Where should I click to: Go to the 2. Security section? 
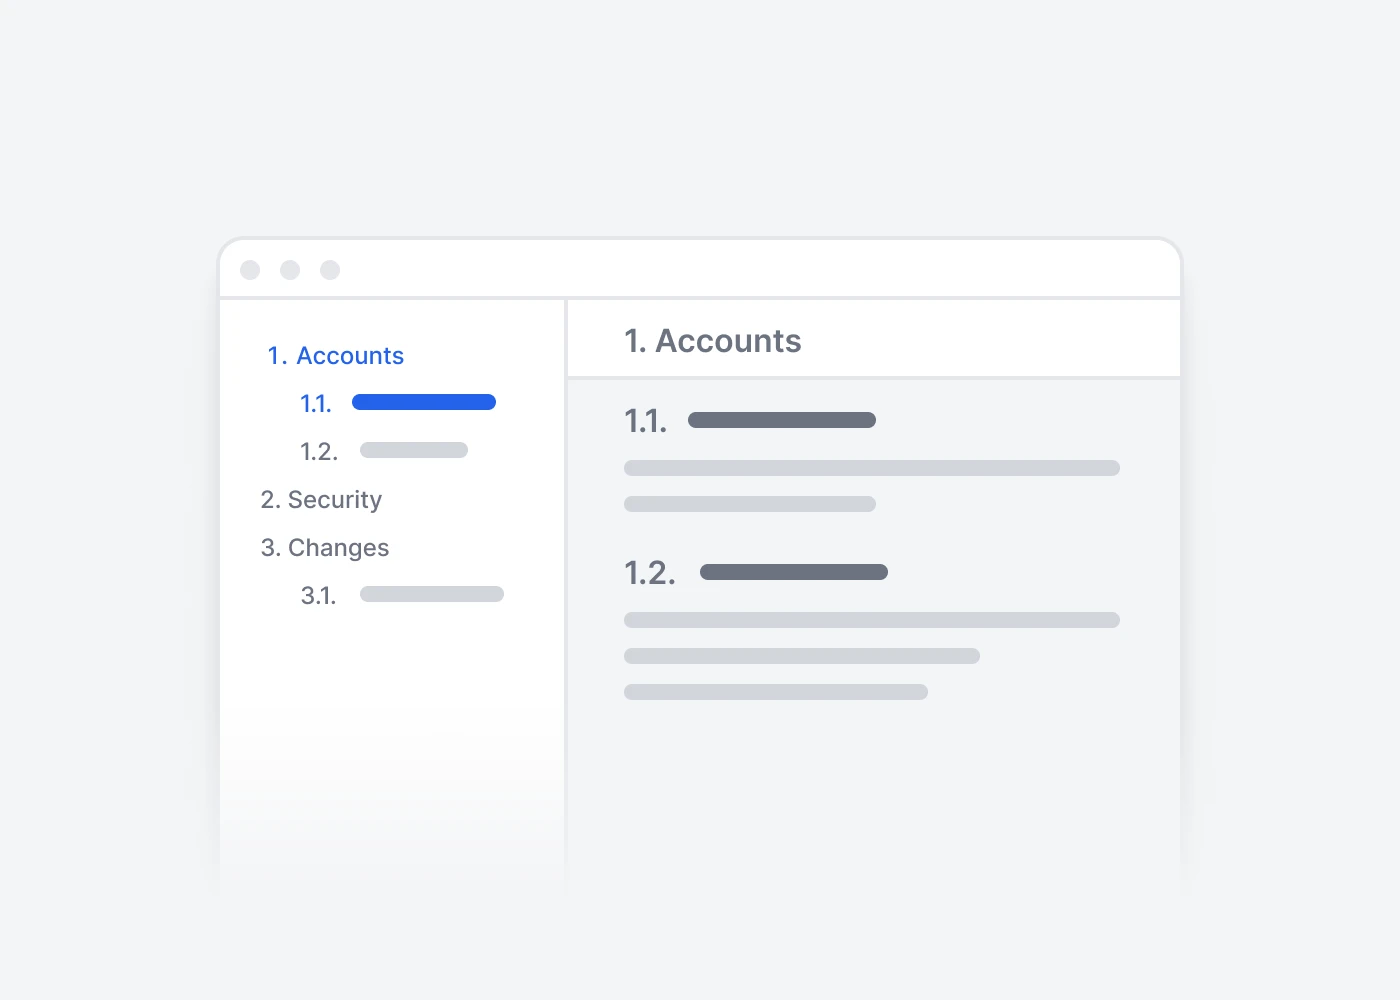pyautogui.click(x=321, y=500)
